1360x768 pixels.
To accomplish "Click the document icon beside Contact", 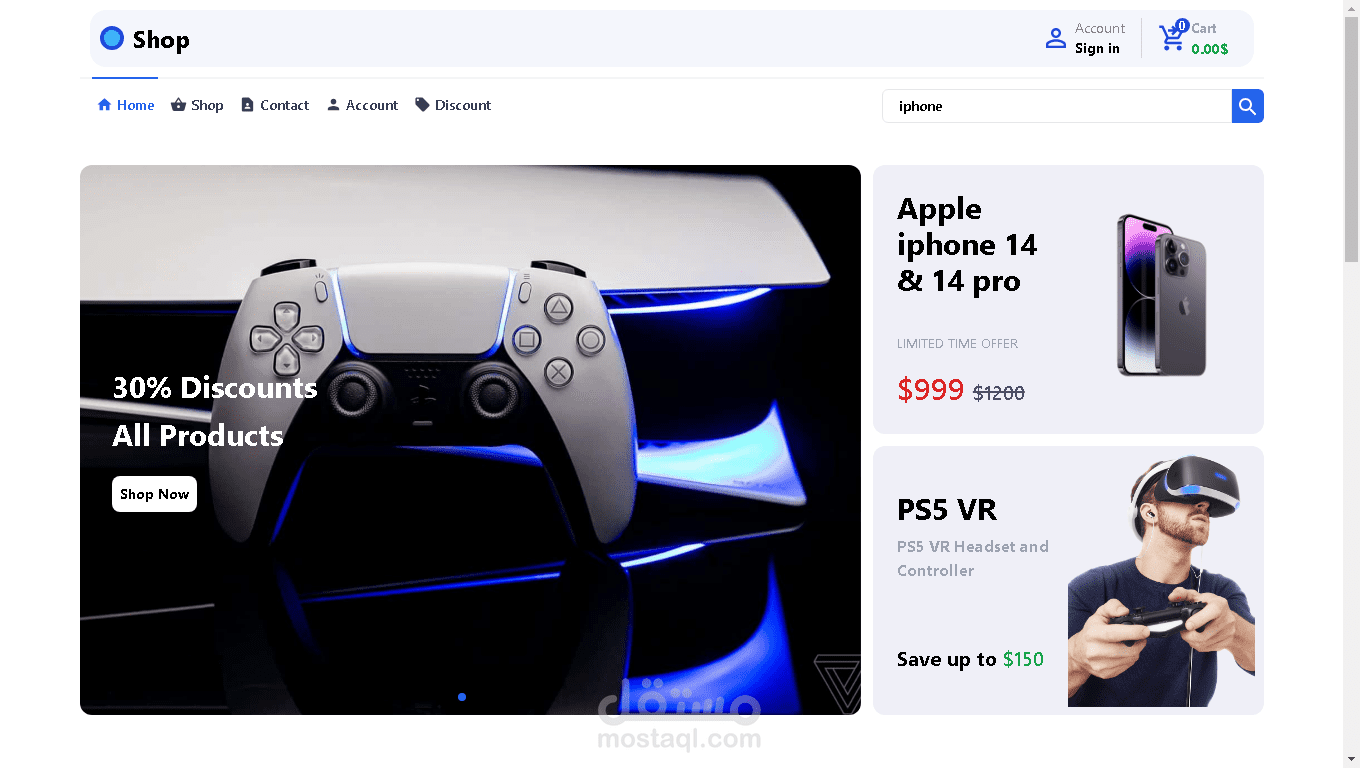I will click(247, 105).
